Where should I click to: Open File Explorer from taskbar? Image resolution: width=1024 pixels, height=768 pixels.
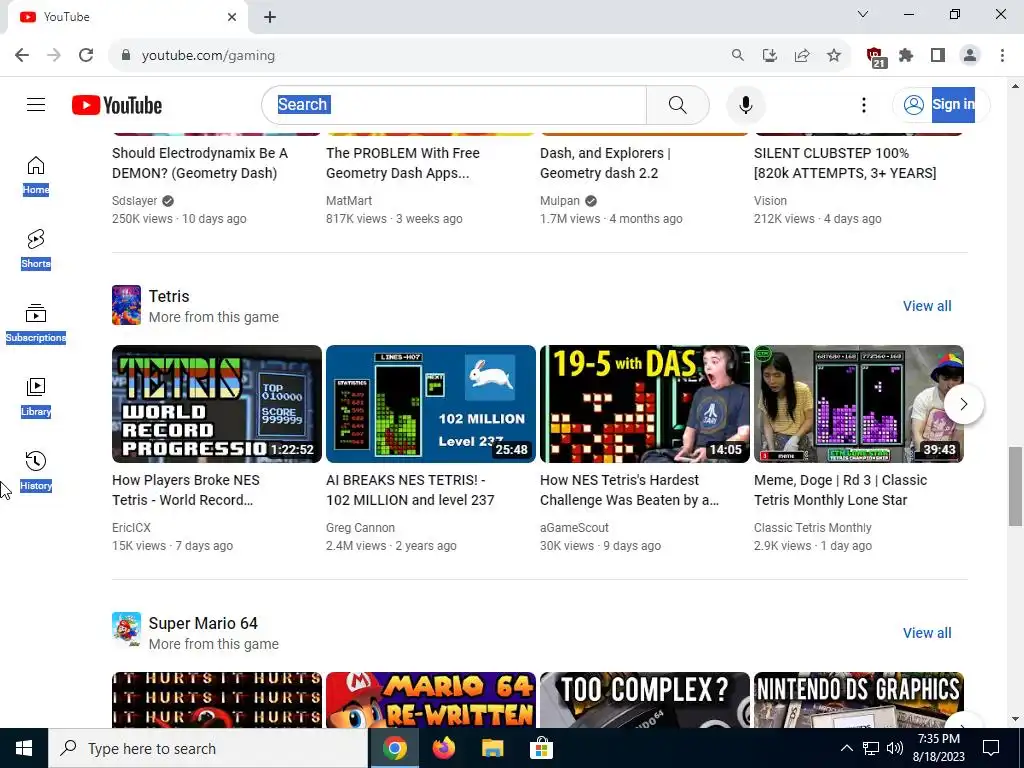[492, 748]
